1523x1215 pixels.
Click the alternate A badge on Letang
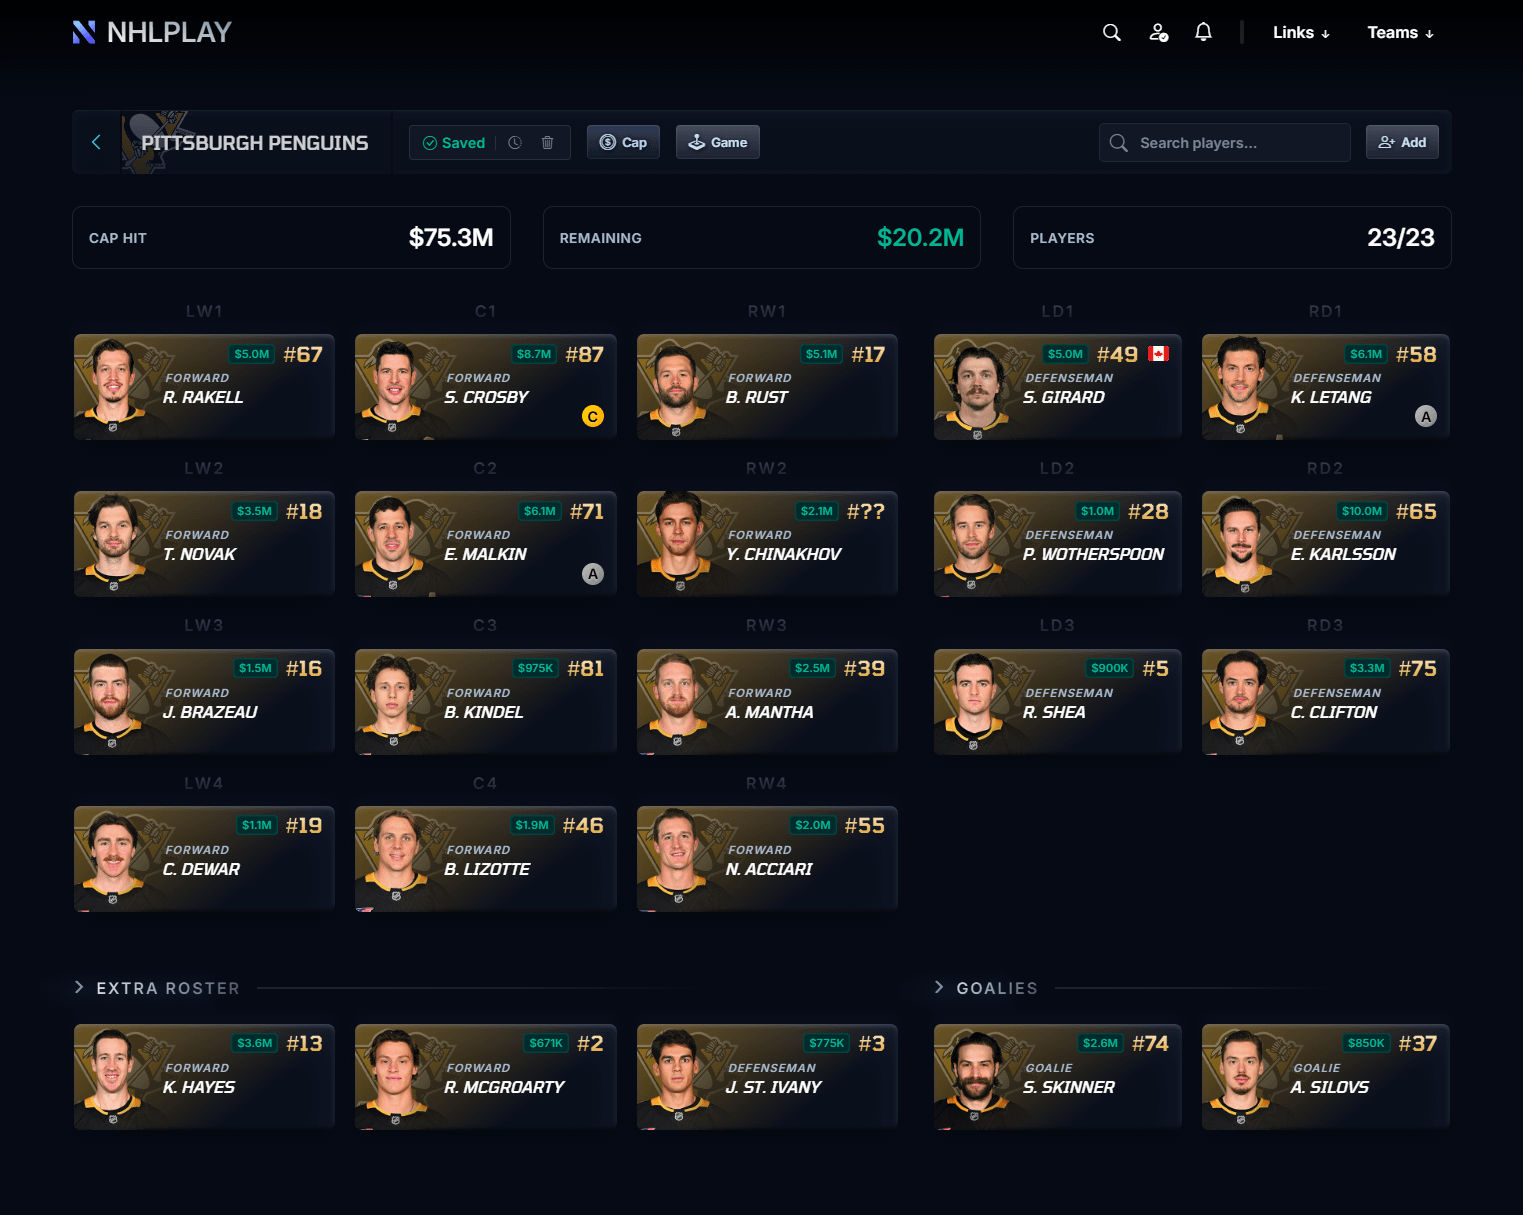tap(1425, 416)
